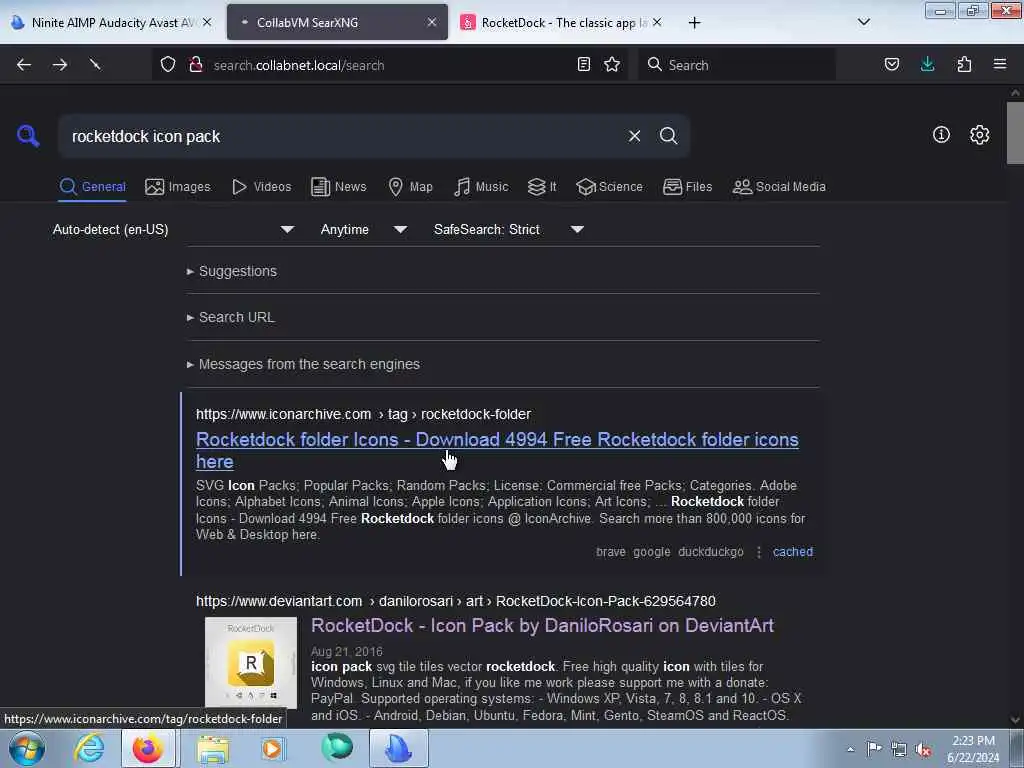The height and width of the screenshot is (768, 1024).
Task: Close the RocketDock tab
Action: point(657,22)
